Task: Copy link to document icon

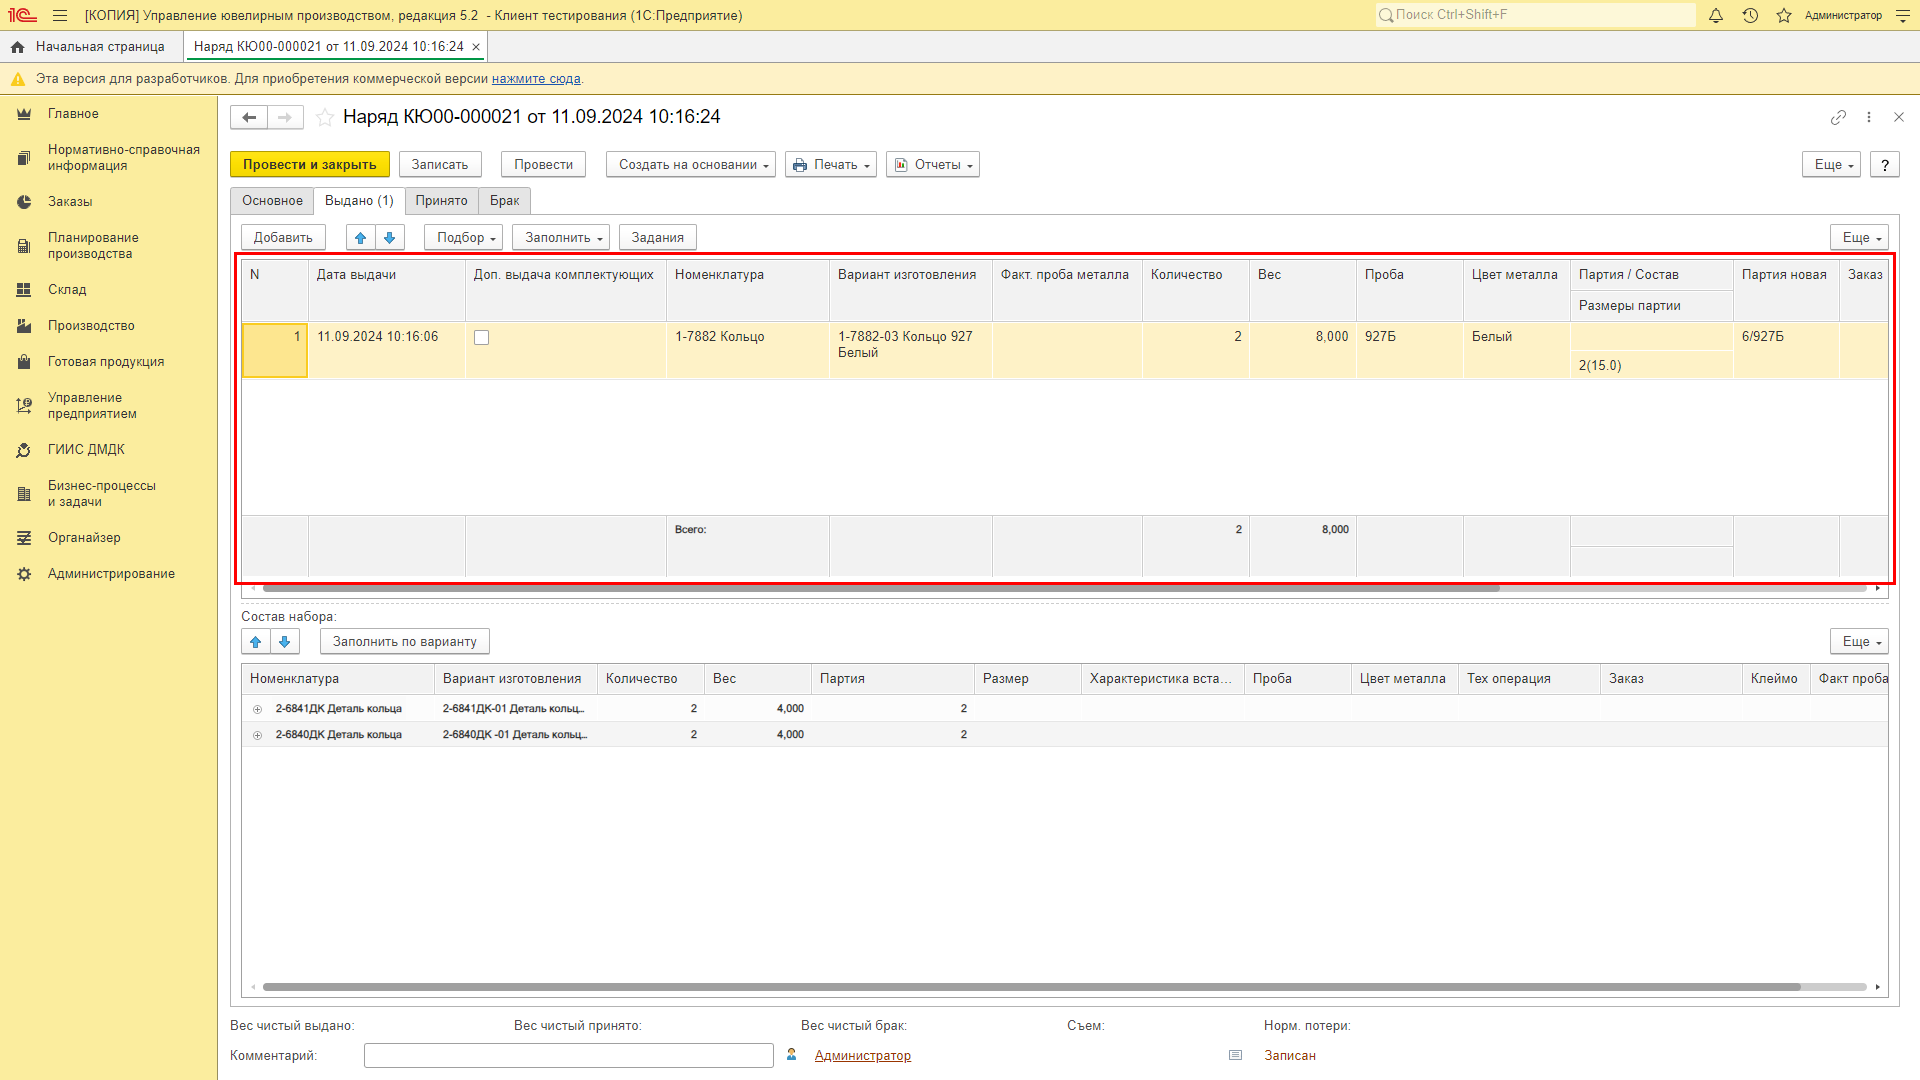Action: click(x=1838, y=117)
